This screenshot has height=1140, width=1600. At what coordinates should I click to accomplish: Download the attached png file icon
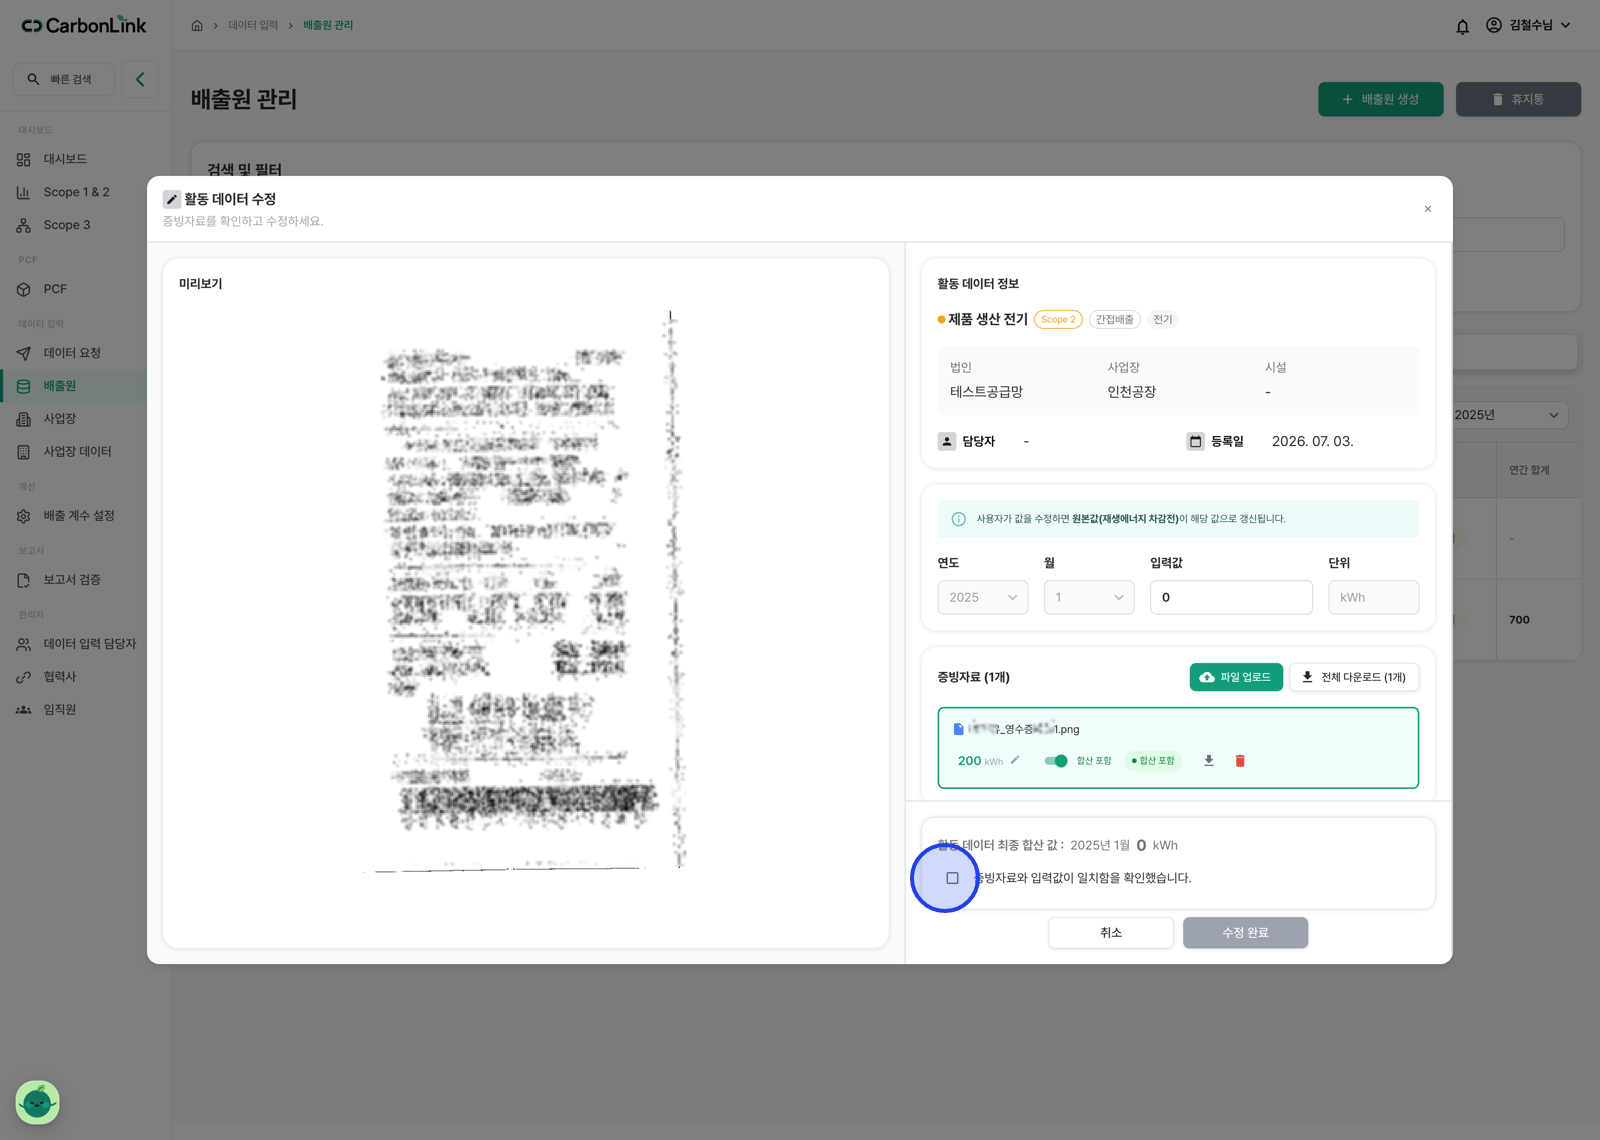point(1209,761)
